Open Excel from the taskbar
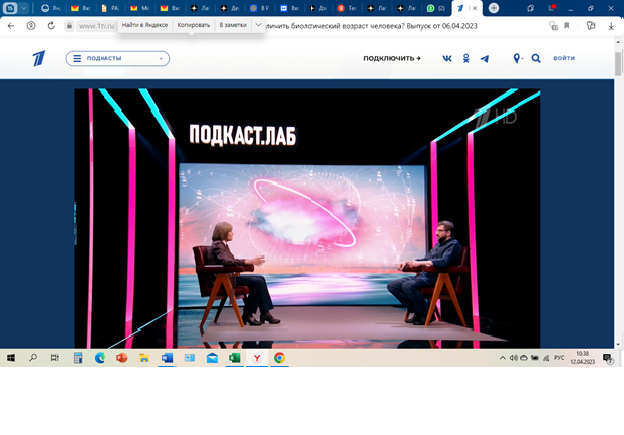The image size is (624, 435). coord(235,358)
